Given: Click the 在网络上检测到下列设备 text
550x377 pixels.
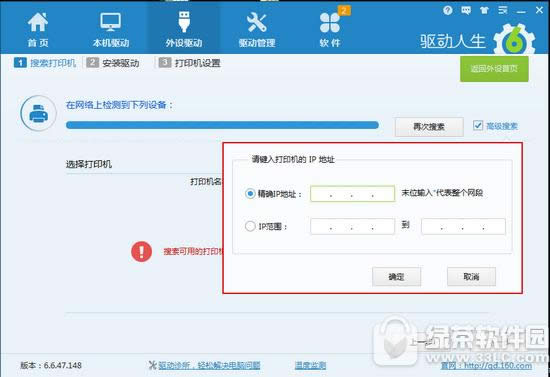Looking at the screenshot, I should point(119,105).
